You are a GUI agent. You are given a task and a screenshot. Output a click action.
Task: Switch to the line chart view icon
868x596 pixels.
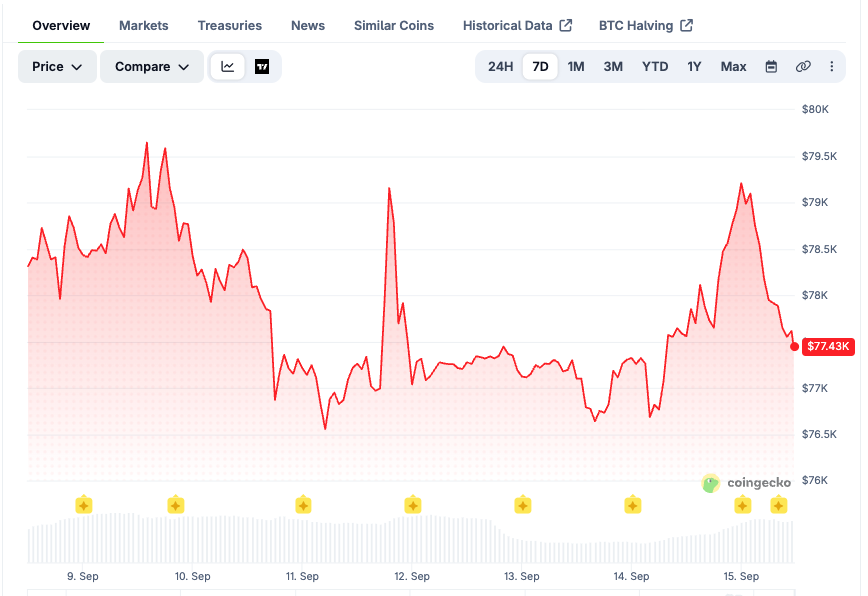pos(228,66)
